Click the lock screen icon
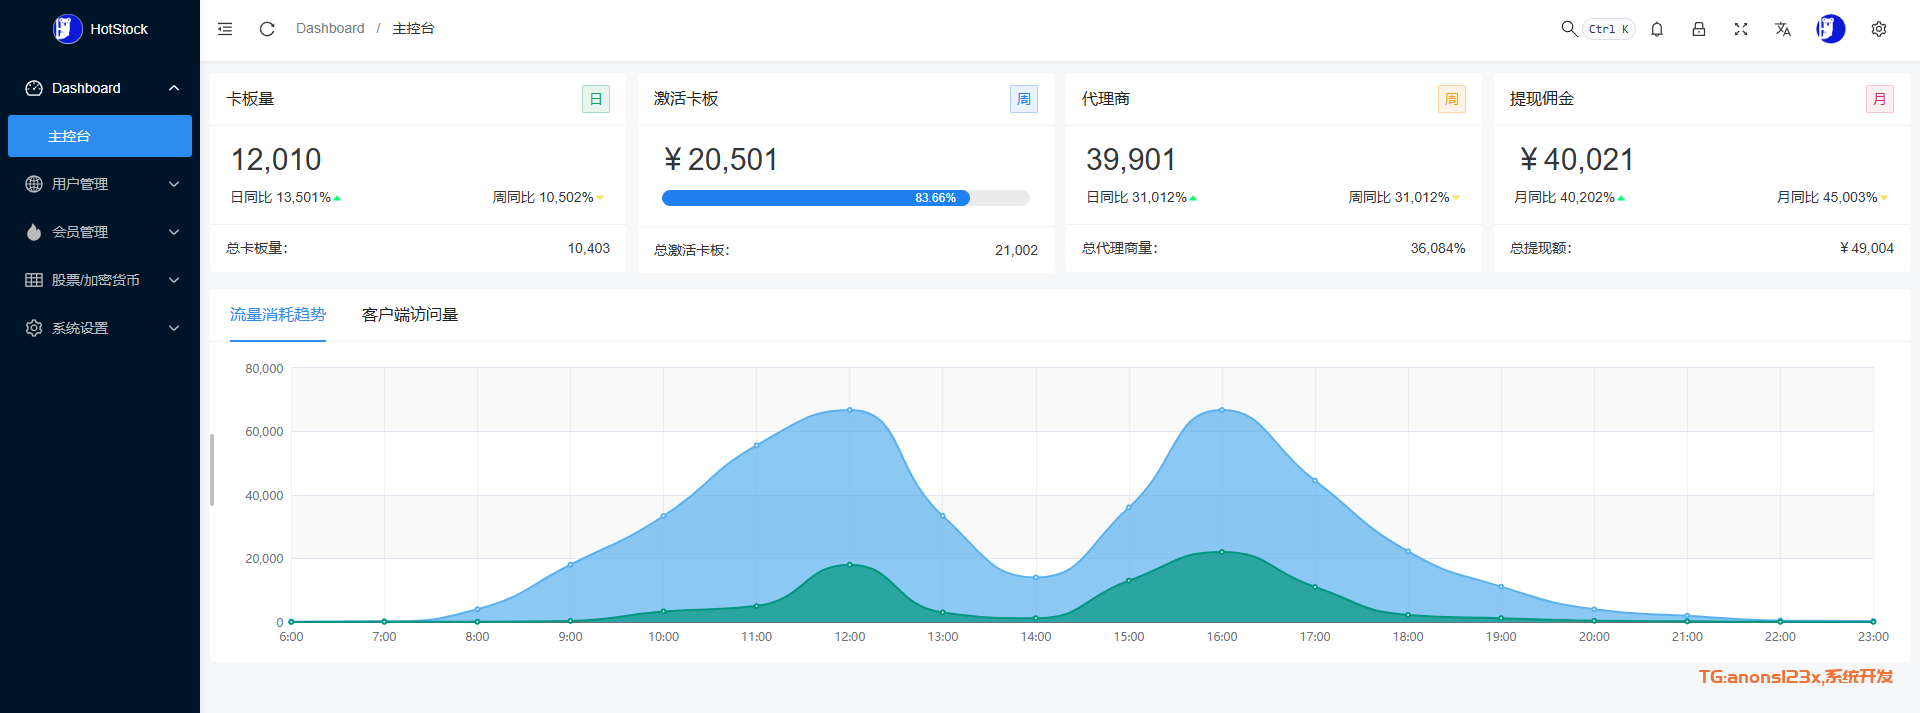 [x=1699, y=29]
